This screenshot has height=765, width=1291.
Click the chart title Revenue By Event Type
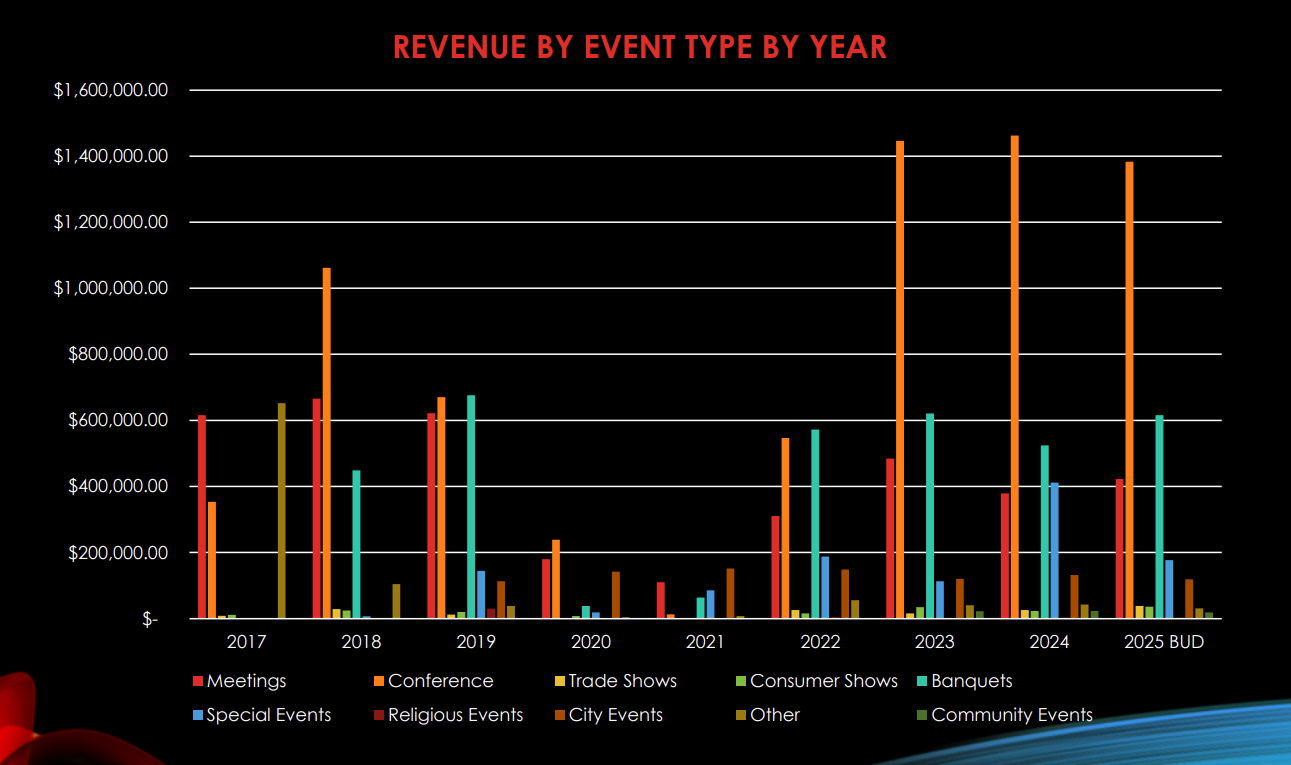(640, 47)
